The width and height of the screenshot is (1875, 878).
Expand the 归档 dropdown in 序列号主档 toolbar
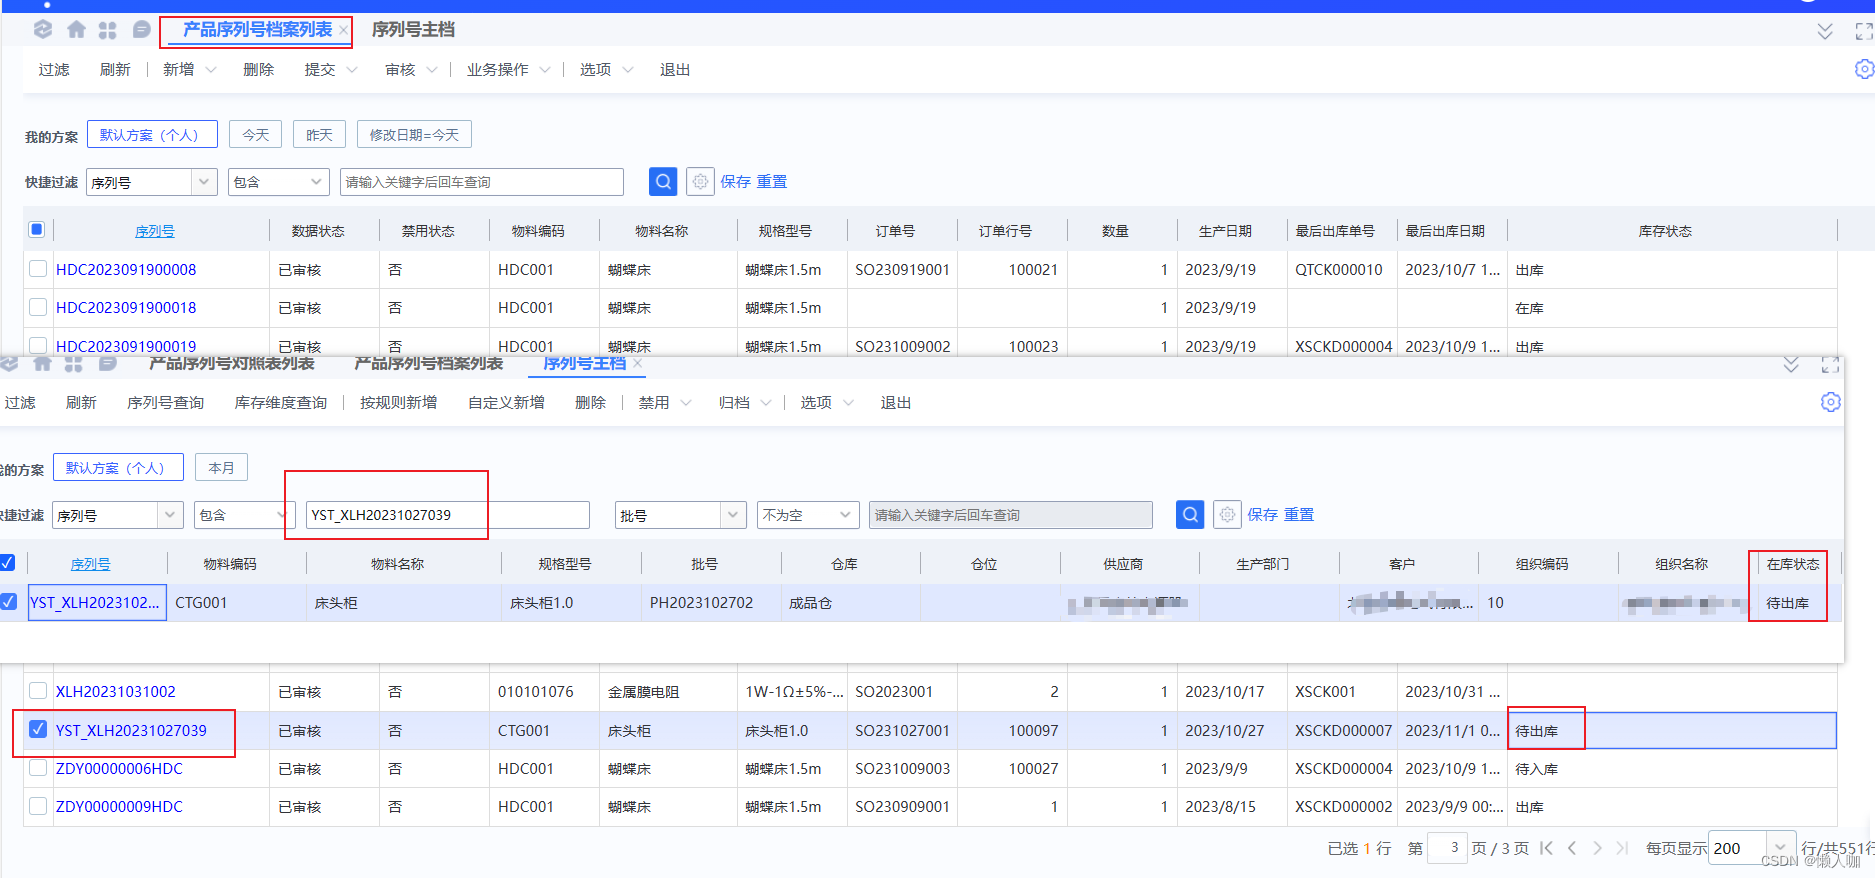coord(766,403)
